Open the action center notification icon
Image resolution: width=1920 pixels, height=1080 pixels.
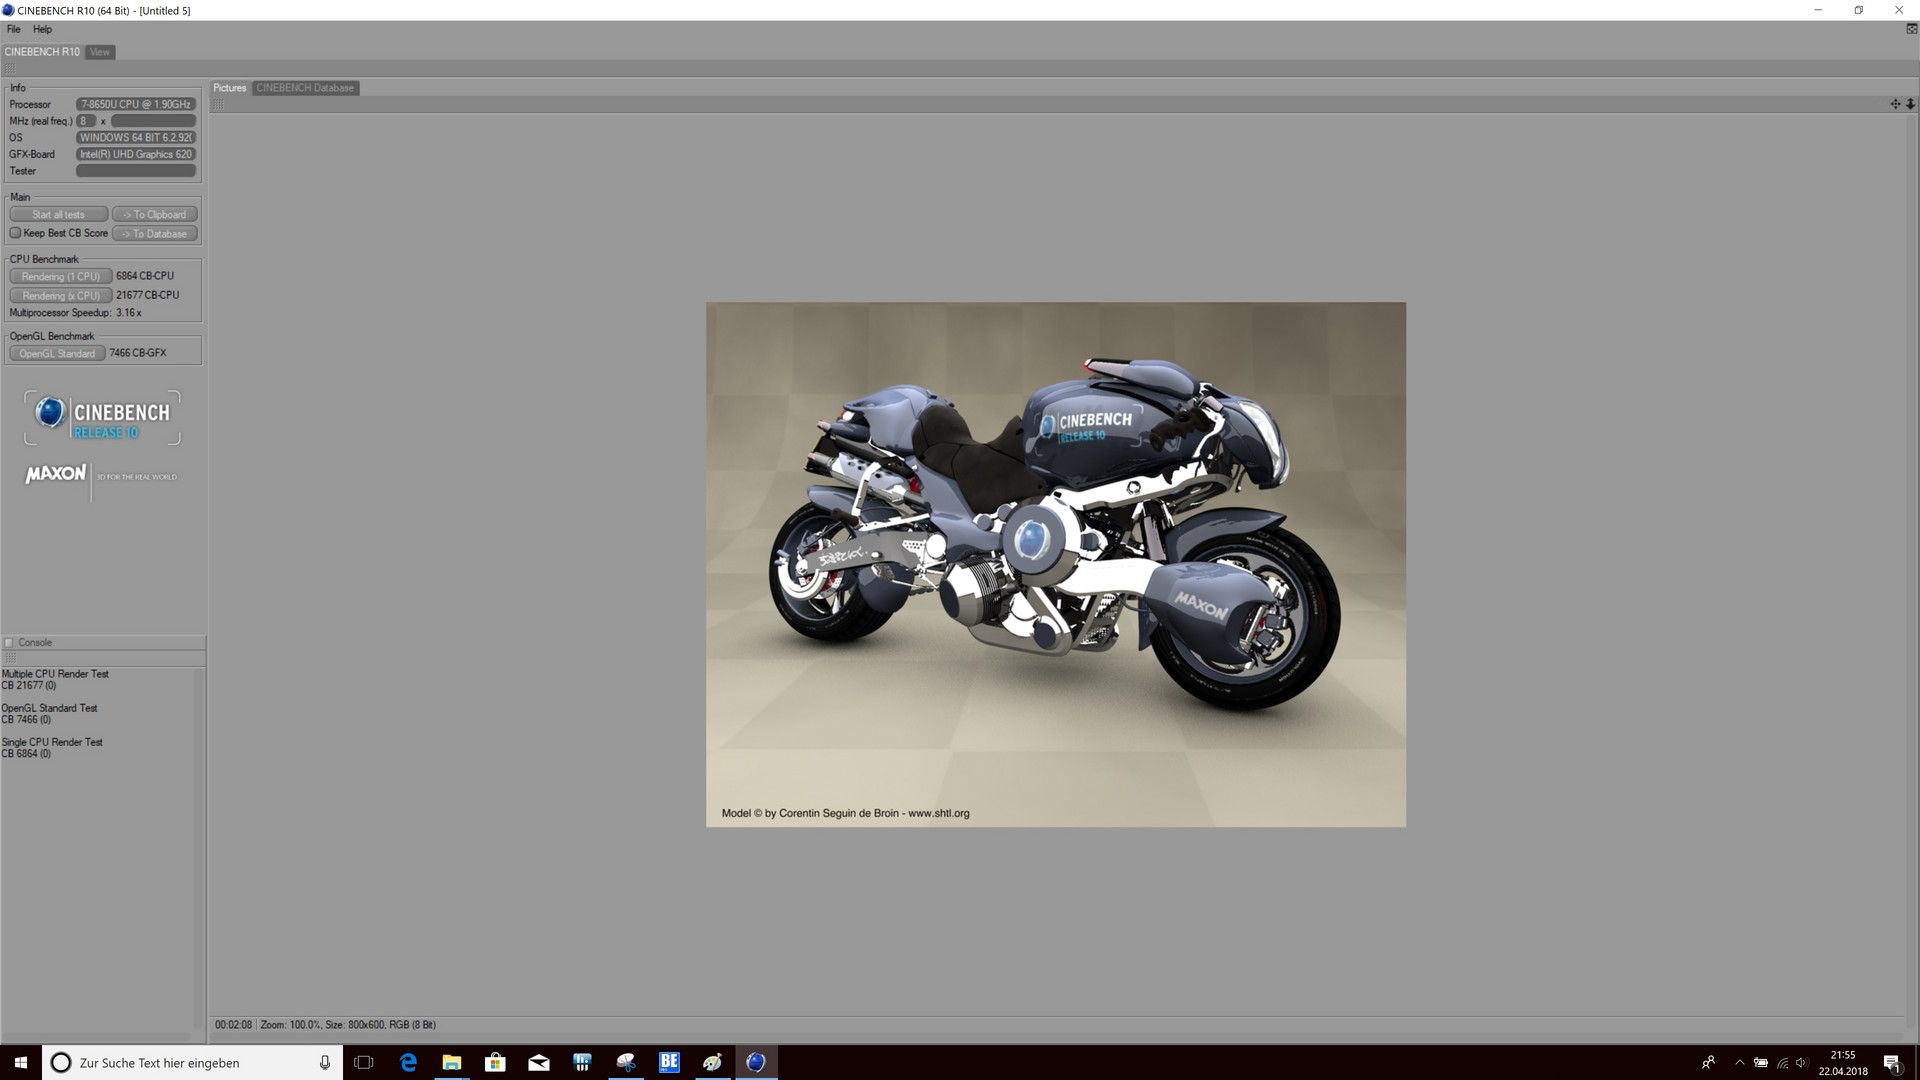pyautogui.click(x=1891, y=1063)
